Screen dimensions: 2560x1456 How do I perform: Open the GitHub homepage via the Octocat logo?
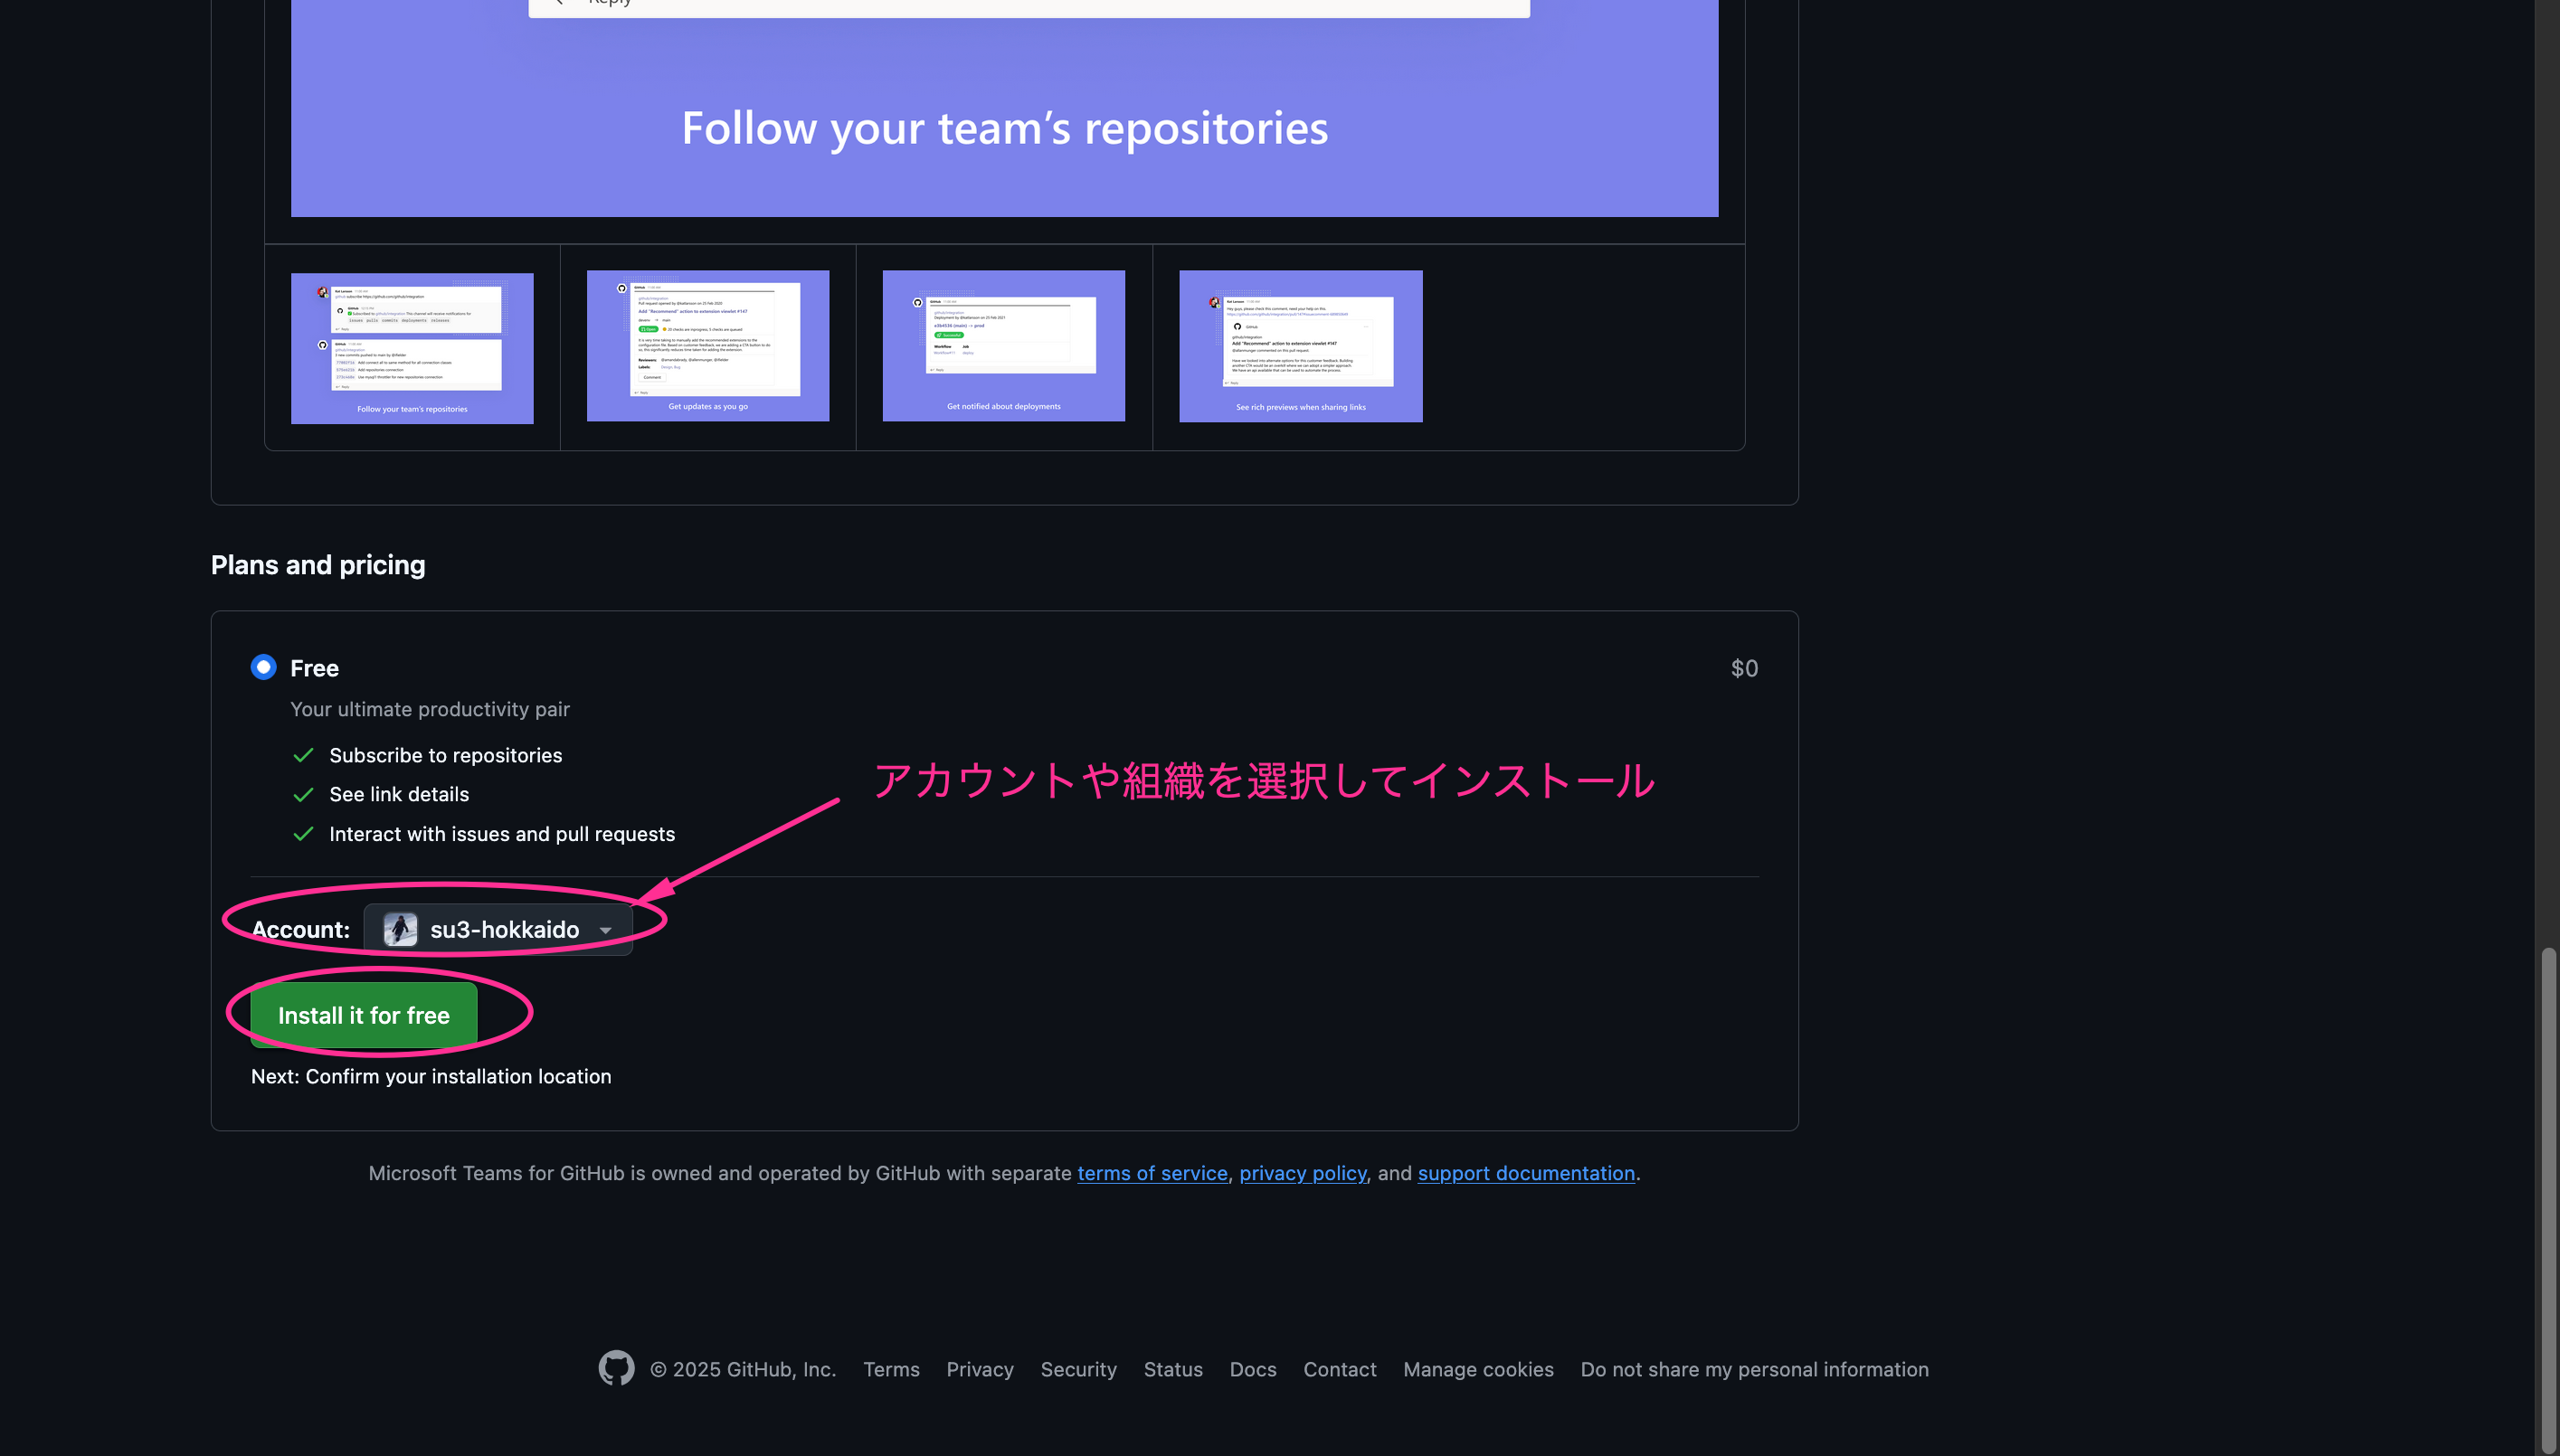tap(616, 1369)
